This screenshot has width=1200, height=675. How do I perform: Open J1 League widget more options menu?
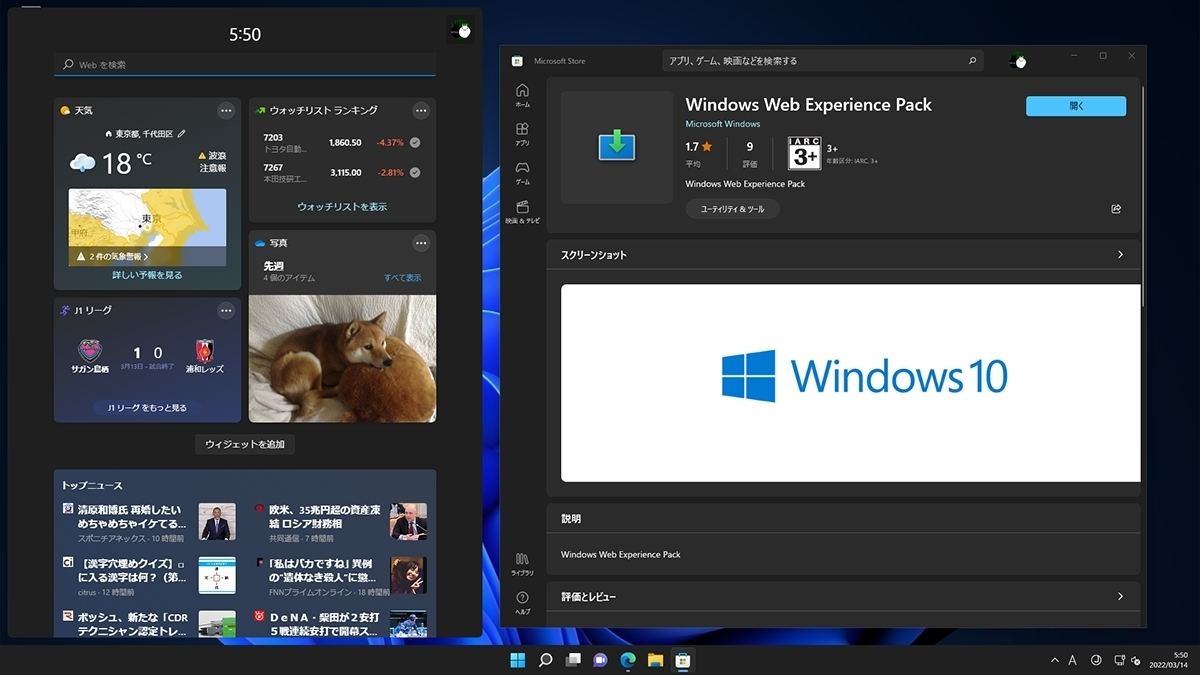[x=226, y=310]
